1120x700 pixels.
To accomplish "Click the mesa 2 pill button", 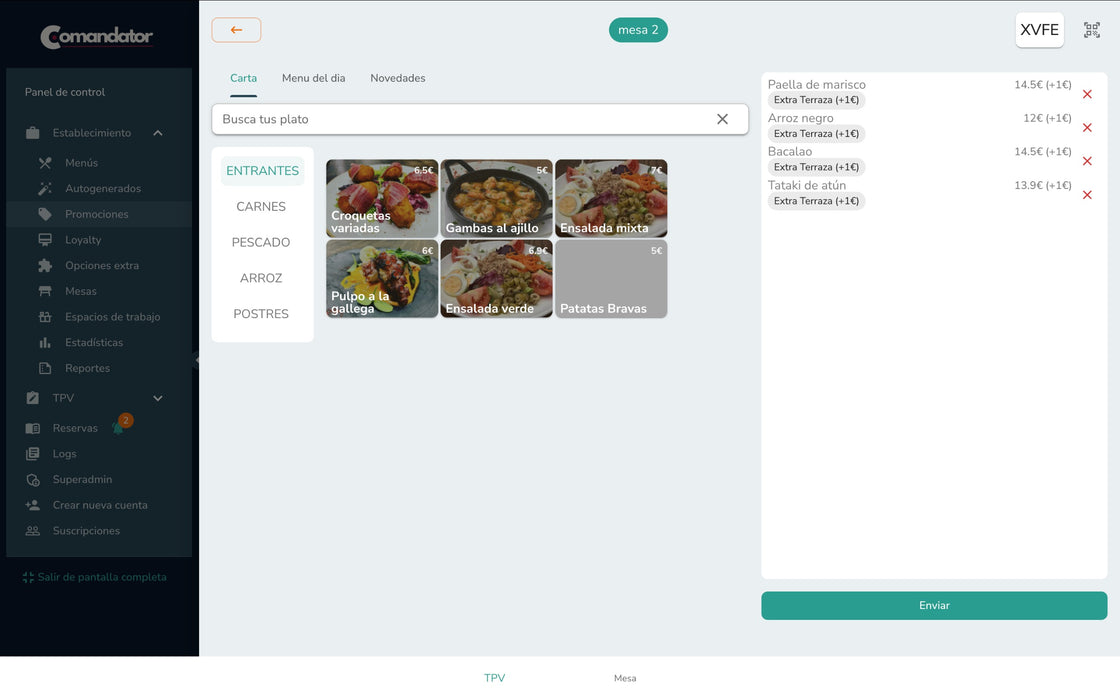I will 638,30.
